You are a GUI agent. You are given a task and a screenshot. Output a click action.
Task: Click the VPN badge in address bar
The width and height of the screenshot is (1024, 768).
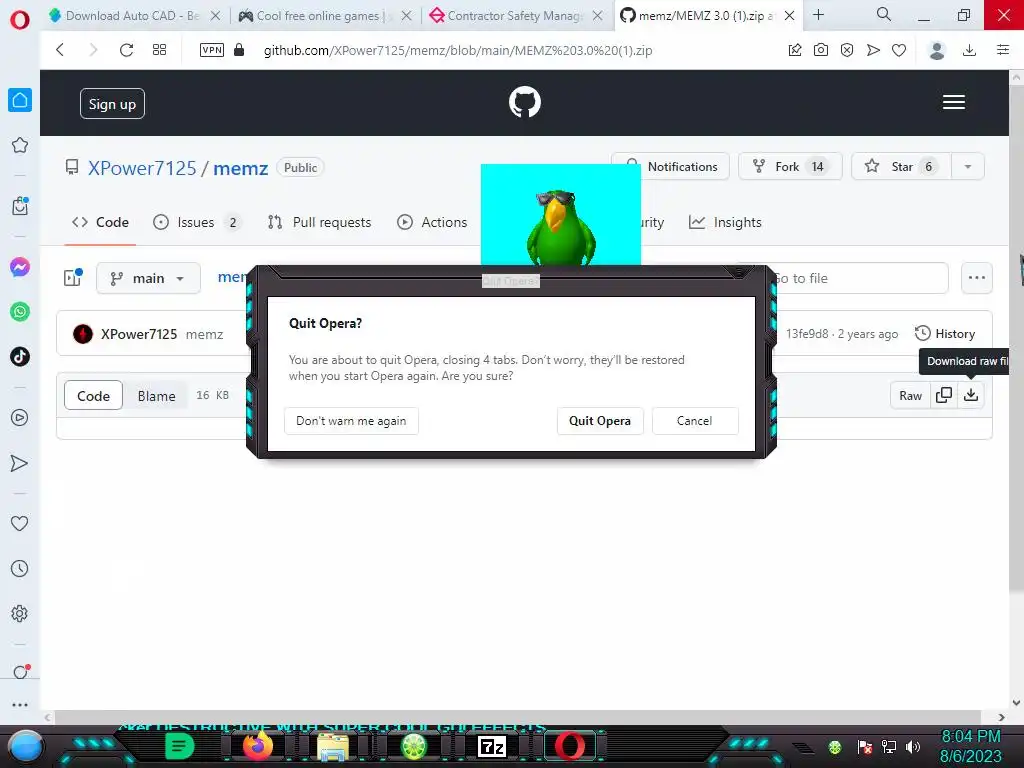212,50
